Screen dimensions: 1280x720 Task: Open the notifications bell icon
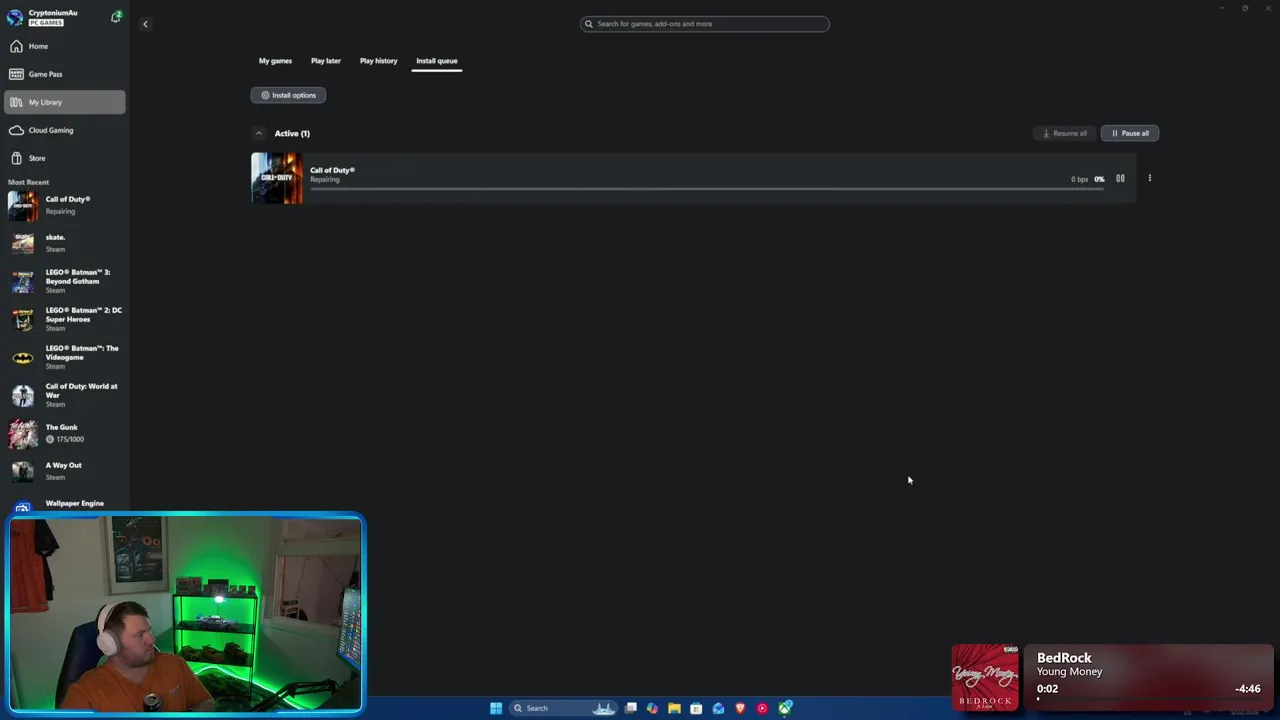pos(116,17)
